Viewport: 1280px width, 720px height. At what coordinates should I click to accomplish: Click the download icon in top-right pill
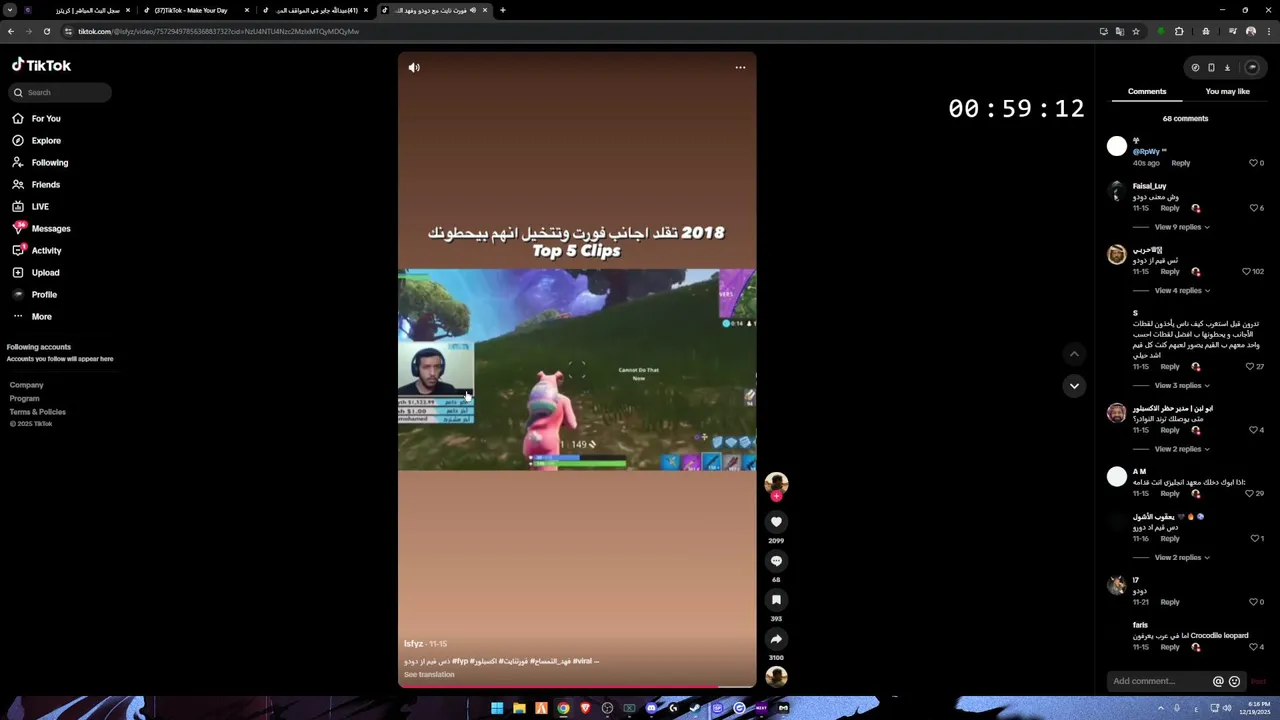pyautogui.click(x=1227, y=68)
